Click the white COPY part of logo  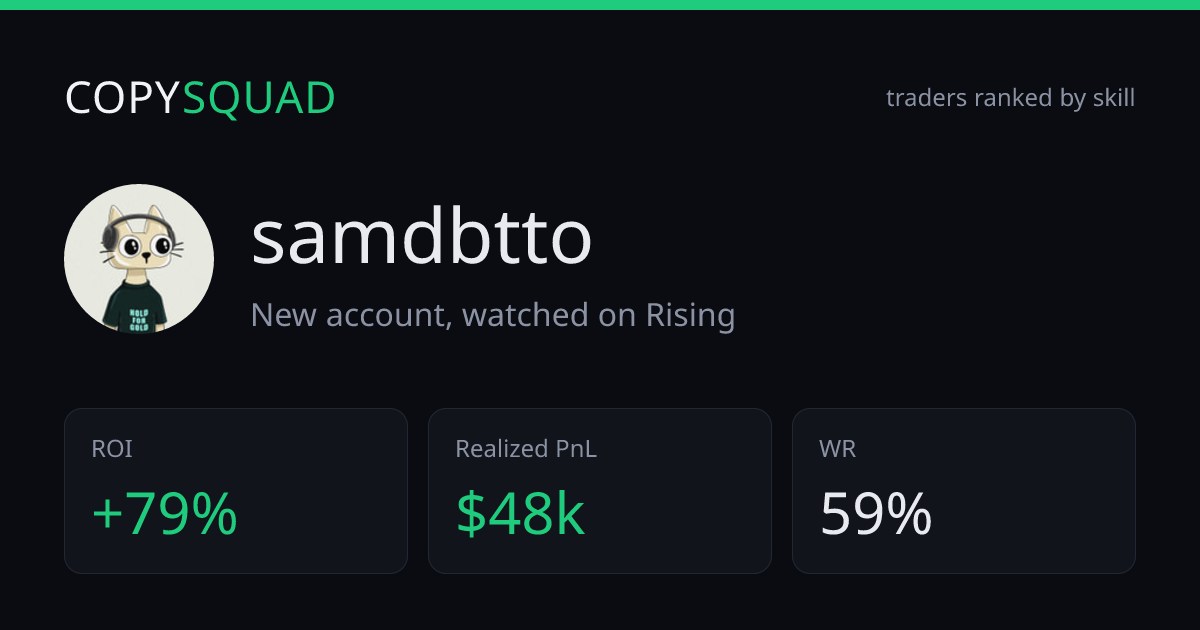tap(124, 98)
